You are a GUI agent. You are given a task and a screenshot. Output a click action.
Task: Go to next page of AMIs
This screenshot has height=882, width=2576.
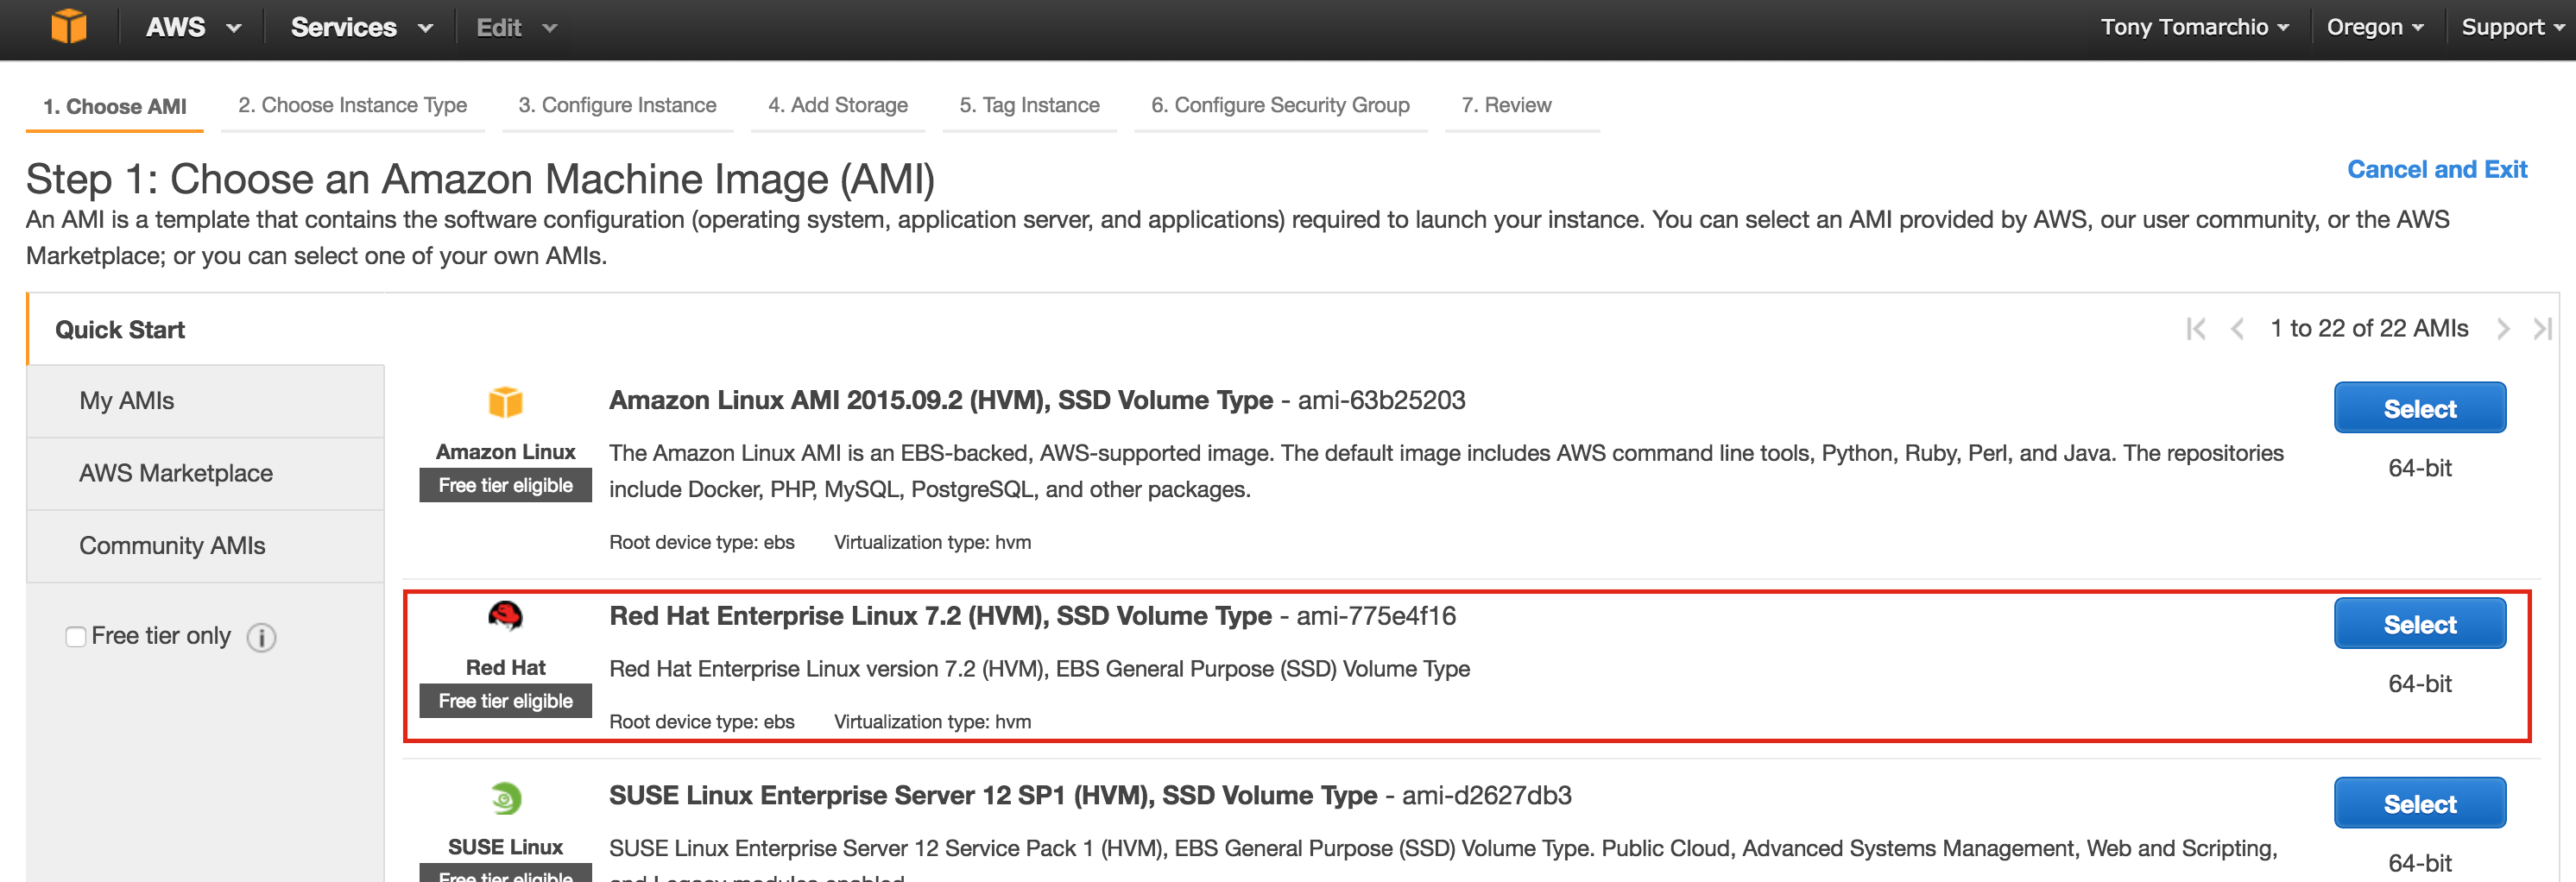[x=2502, y=329]
